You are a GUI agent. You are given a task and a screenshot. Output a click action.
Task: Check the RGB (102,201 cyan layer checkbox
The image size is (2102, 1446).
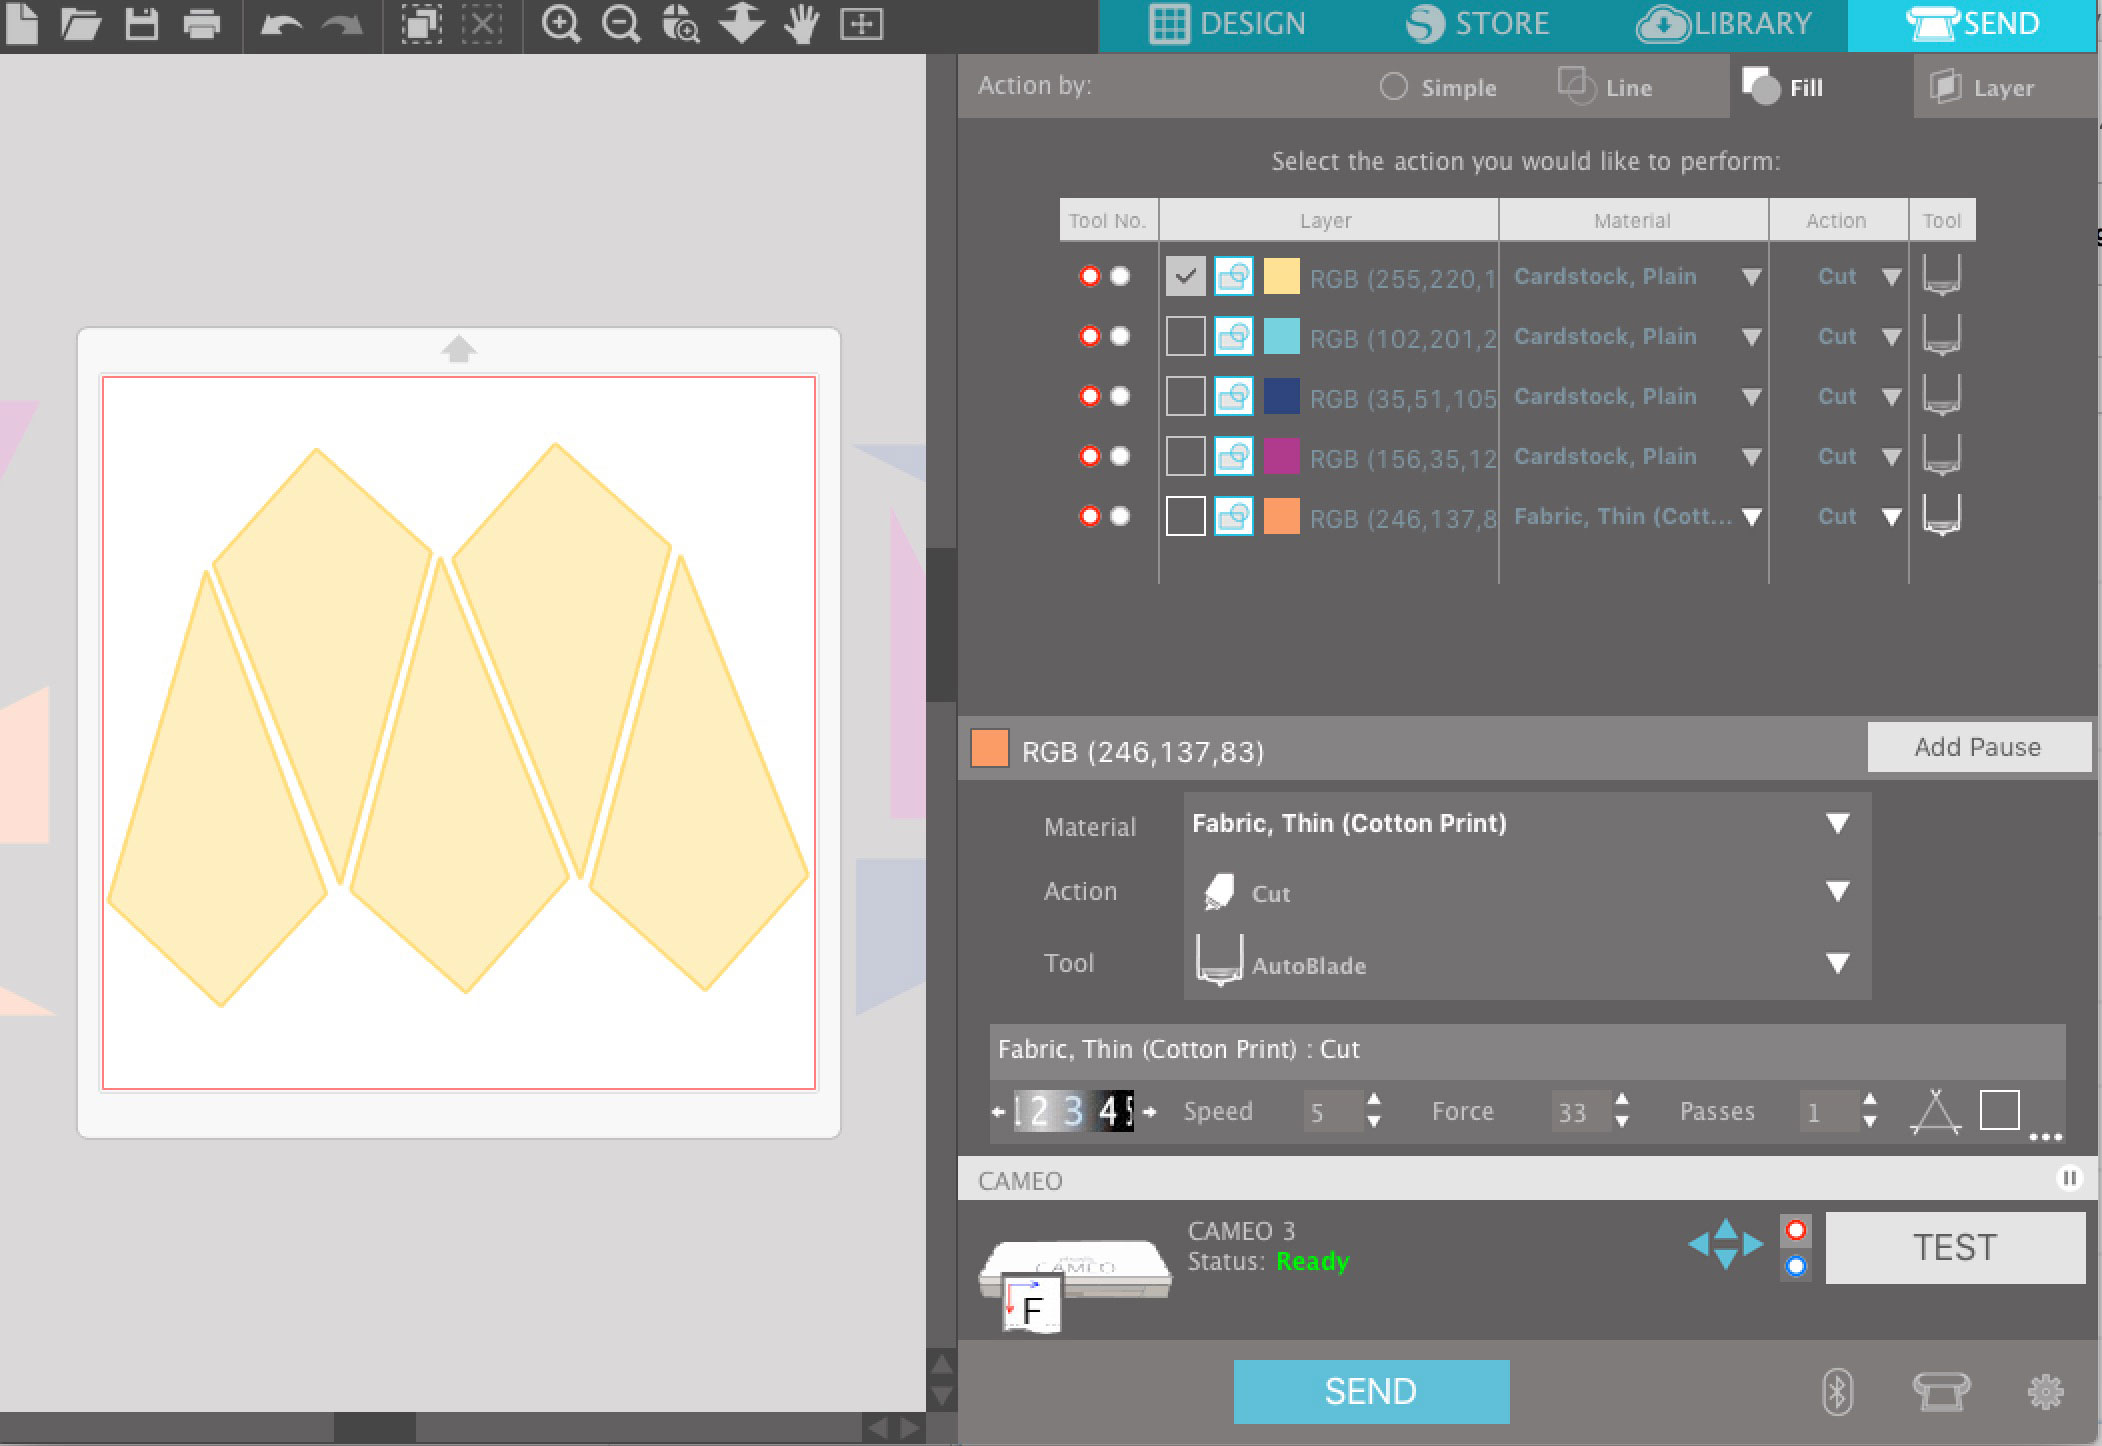click(1185, 336)
